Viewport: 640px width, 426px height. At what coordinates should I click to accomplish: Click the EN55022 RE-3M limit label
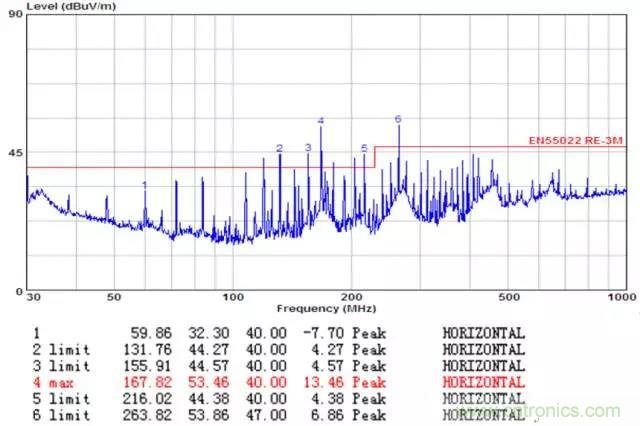(x=576, y=141)
